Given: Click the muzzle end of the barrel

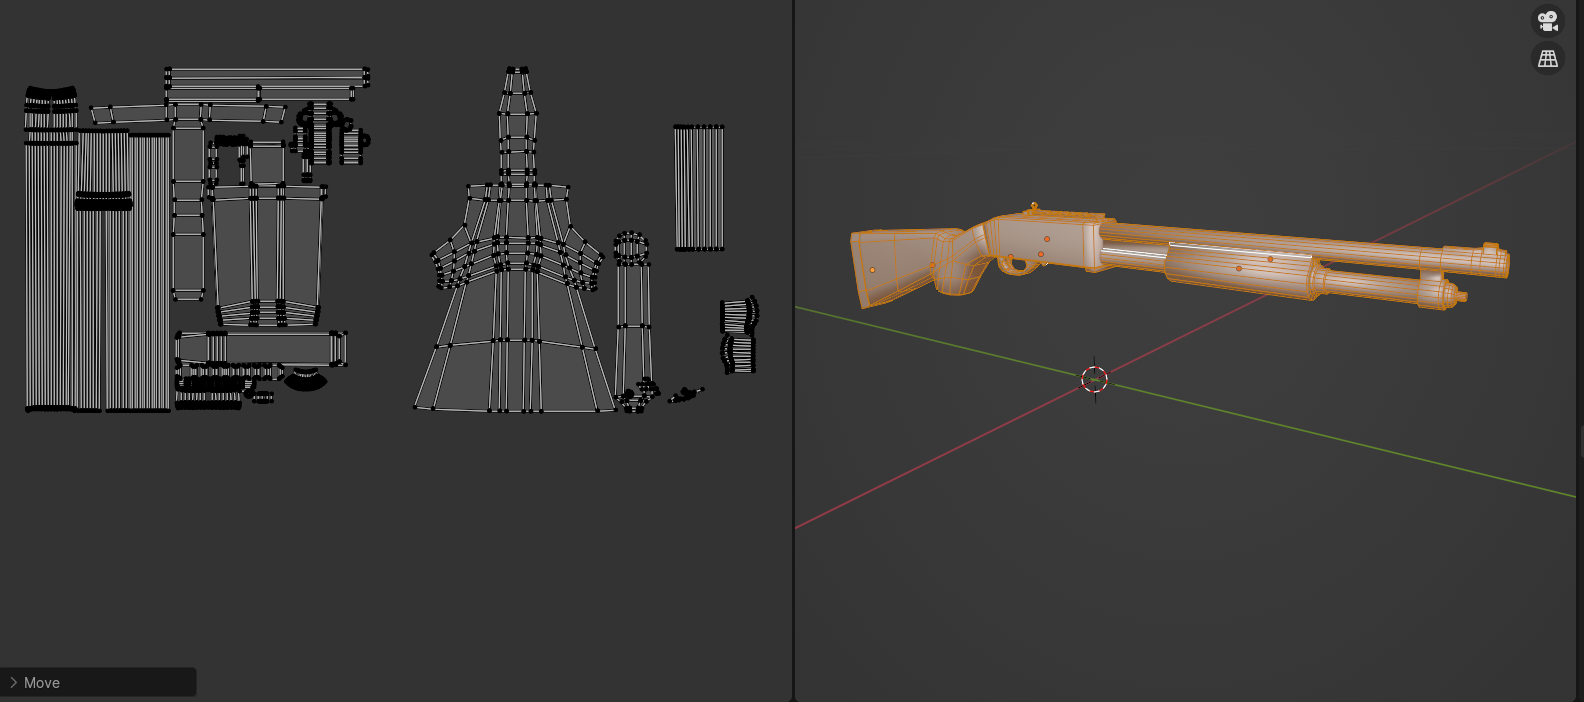Looking at the screenshot, I should pyautogui.click(x=1498, y=262).
